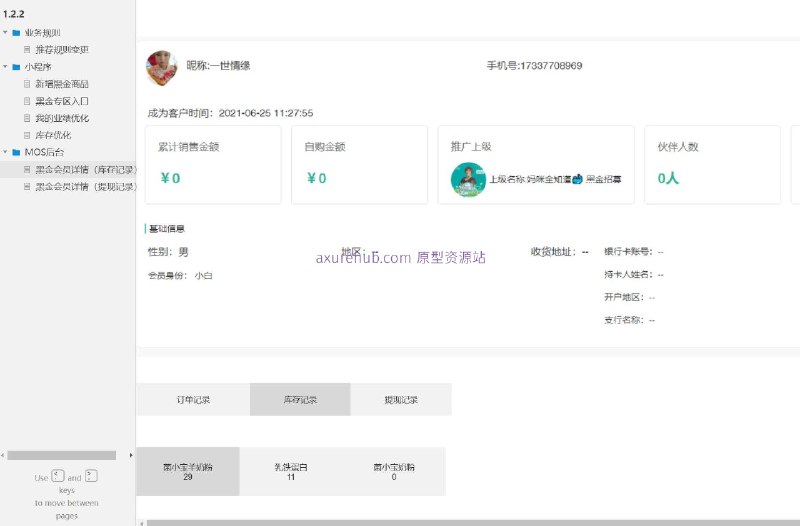Click the 银行卡账号 field
The height and width of the screenshot is (526, 800).
(x=634, y=252)
